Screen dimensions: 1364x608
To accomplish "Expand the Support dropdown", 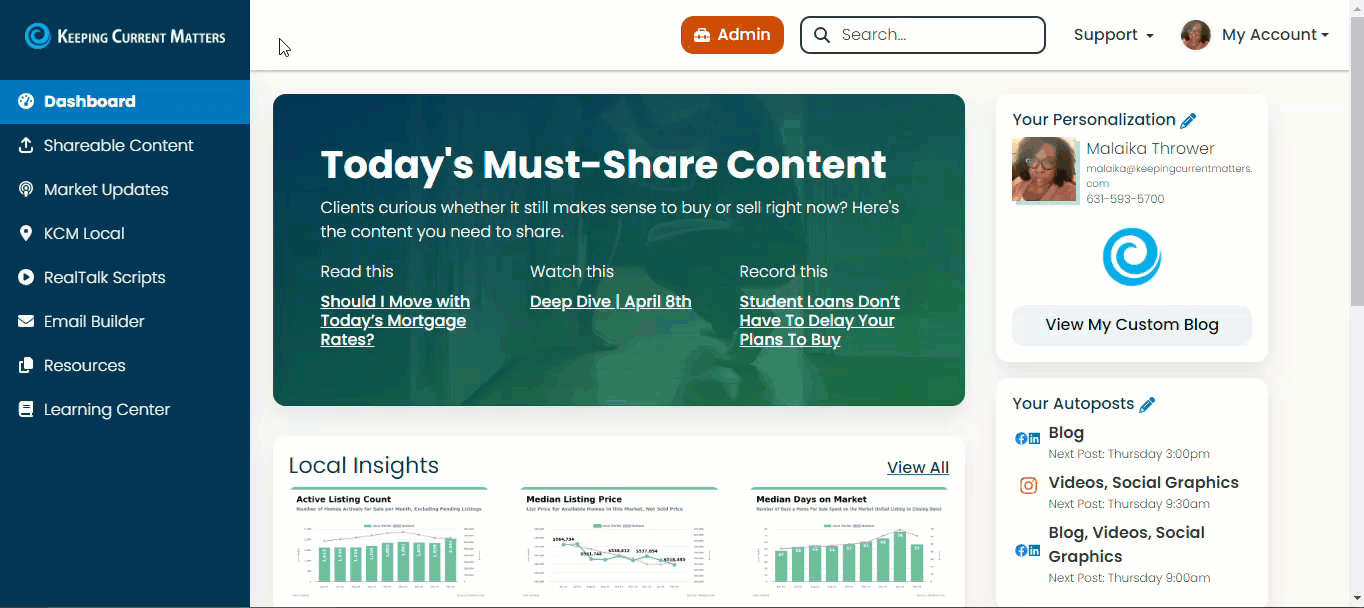I will click(x=1112, y=34).
